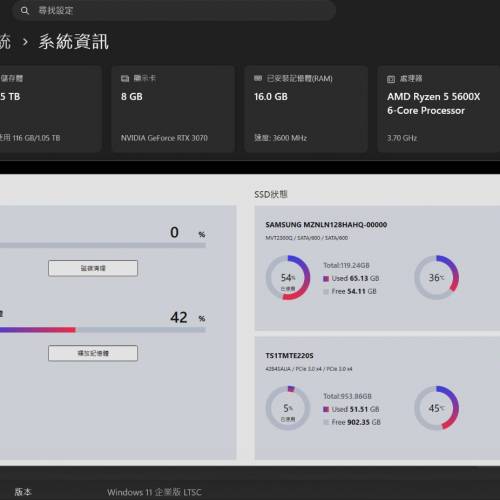Image resolution: width=500 pixels, height=500 pixels.
Task: Click the 54% usage ring of the Samsung SSD
Action: tap(288, 278)
